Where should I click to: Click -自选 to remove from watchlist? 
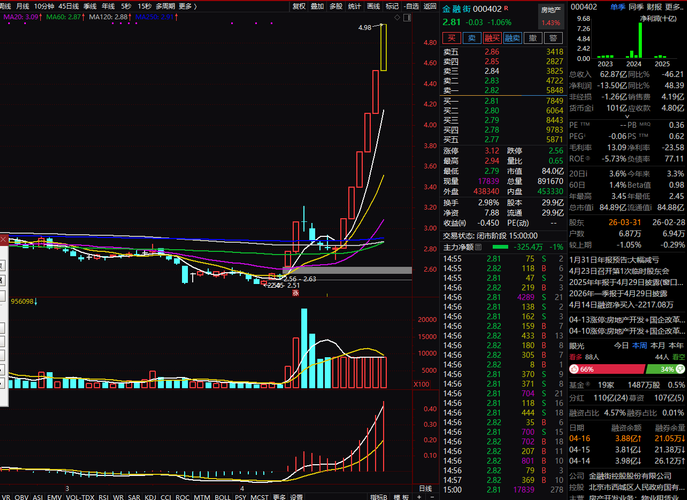pos(411,6)
